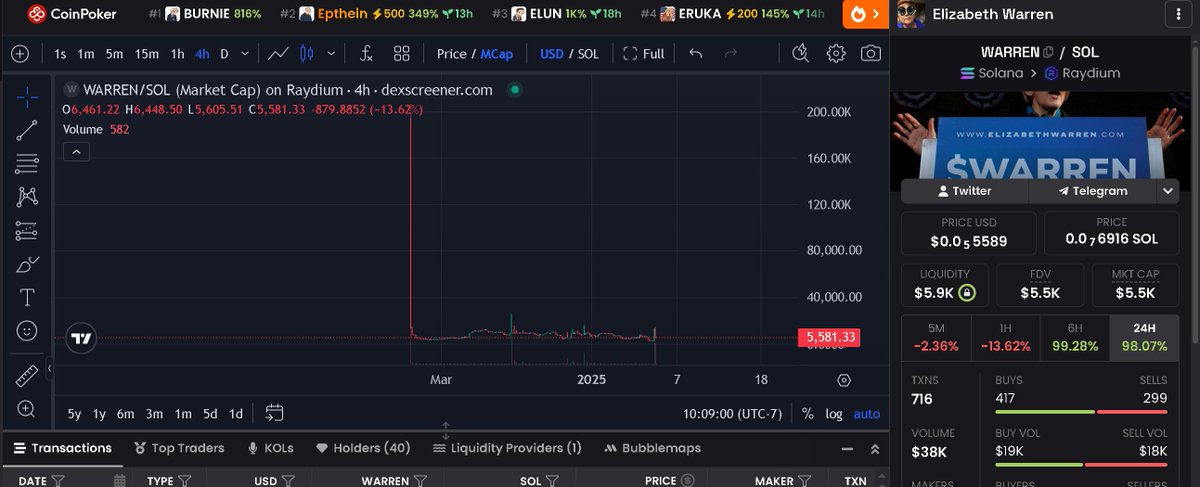Open the Bubblemaps tab
Screen dimensions: 1200x487
pyautogui.click(x=653, y=448)
